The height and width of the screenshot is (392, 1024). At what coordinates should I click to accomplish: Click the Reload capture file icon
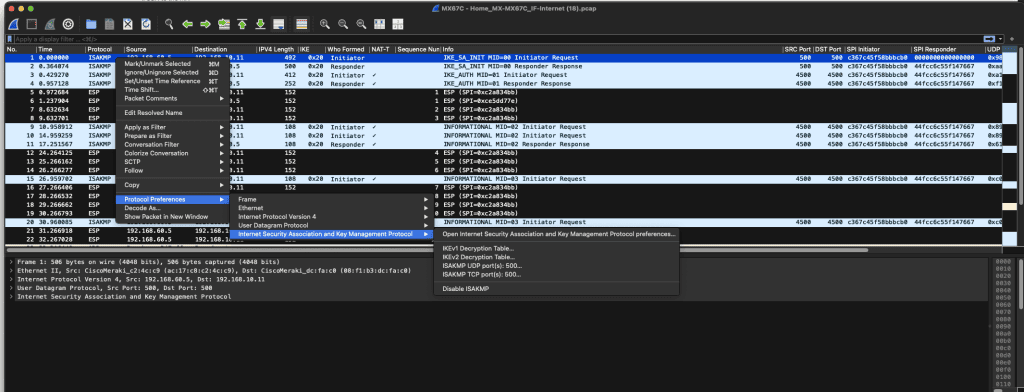pos(146,24)
